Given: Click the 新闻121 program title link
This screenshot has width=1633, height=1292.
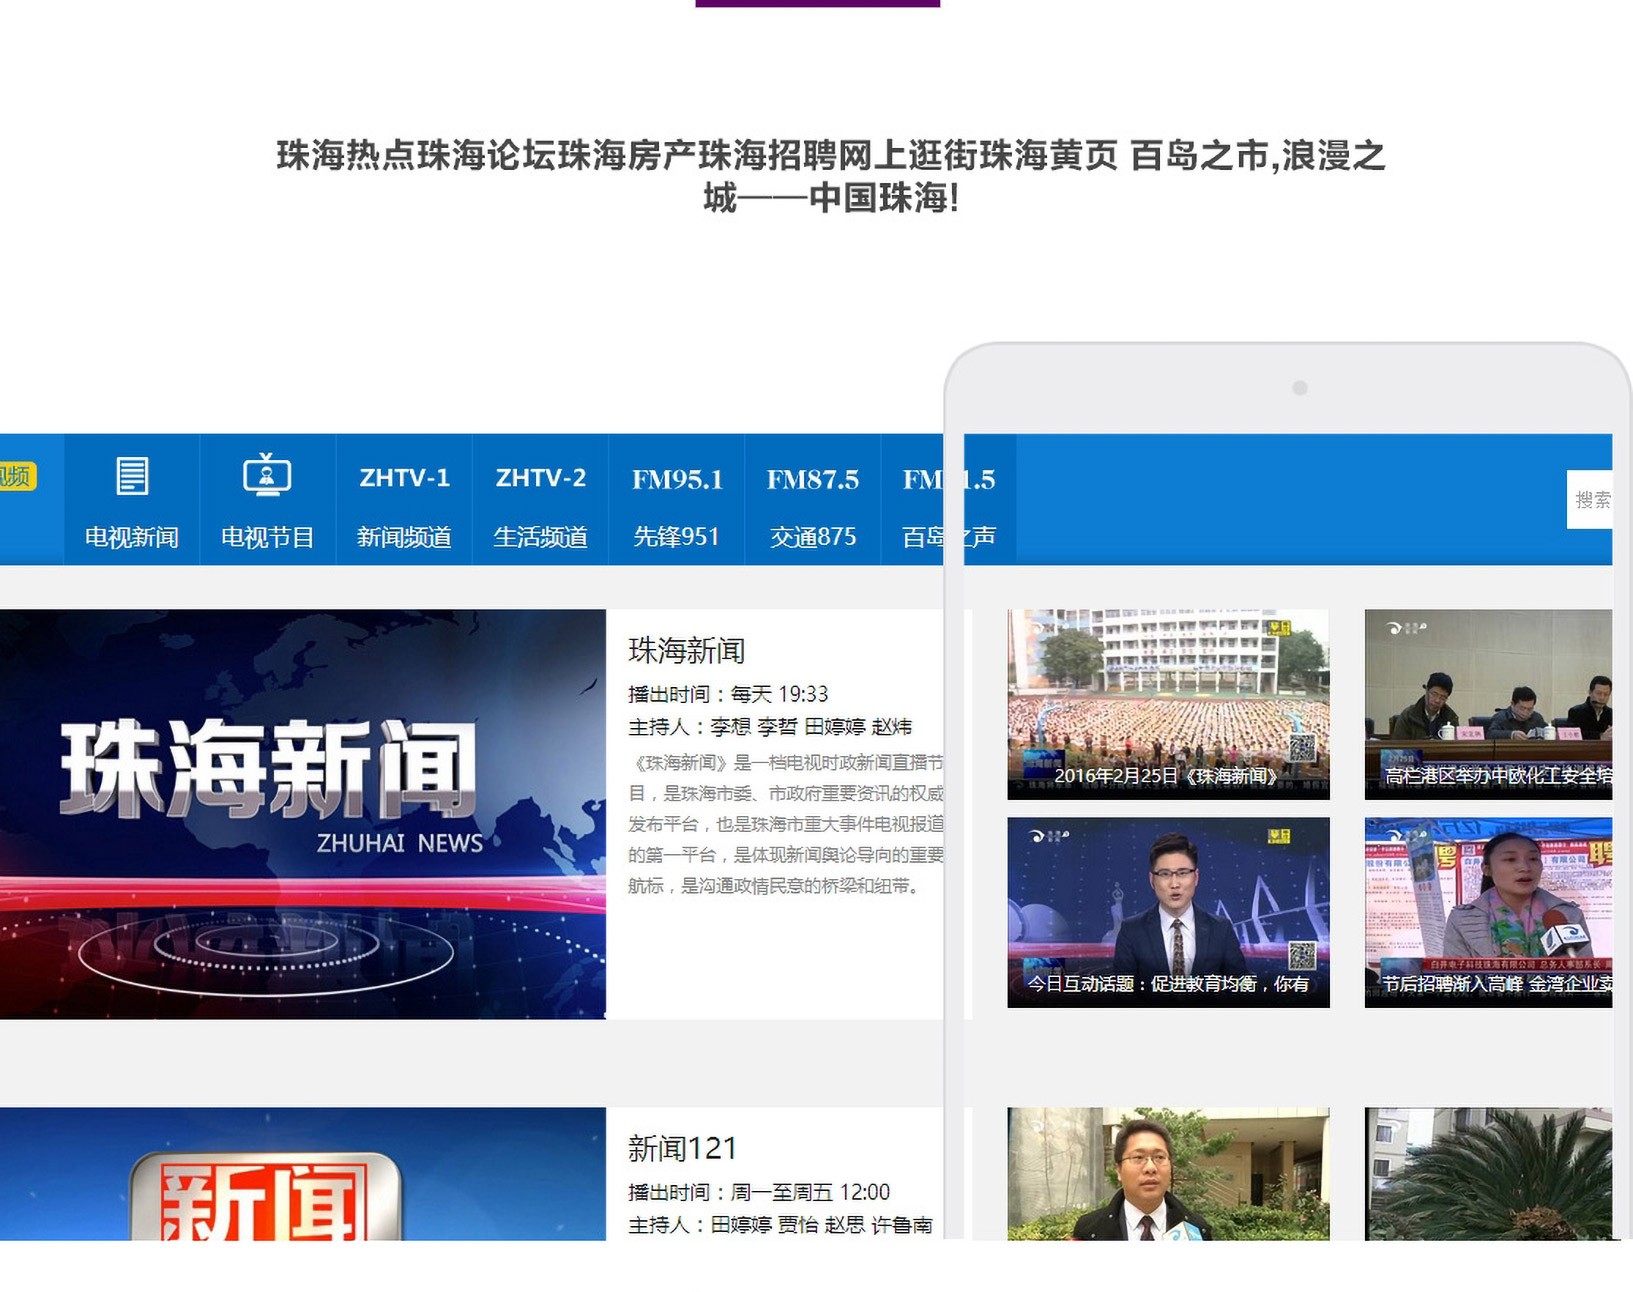Looking at the screenshot, I should coord(682,1149).
